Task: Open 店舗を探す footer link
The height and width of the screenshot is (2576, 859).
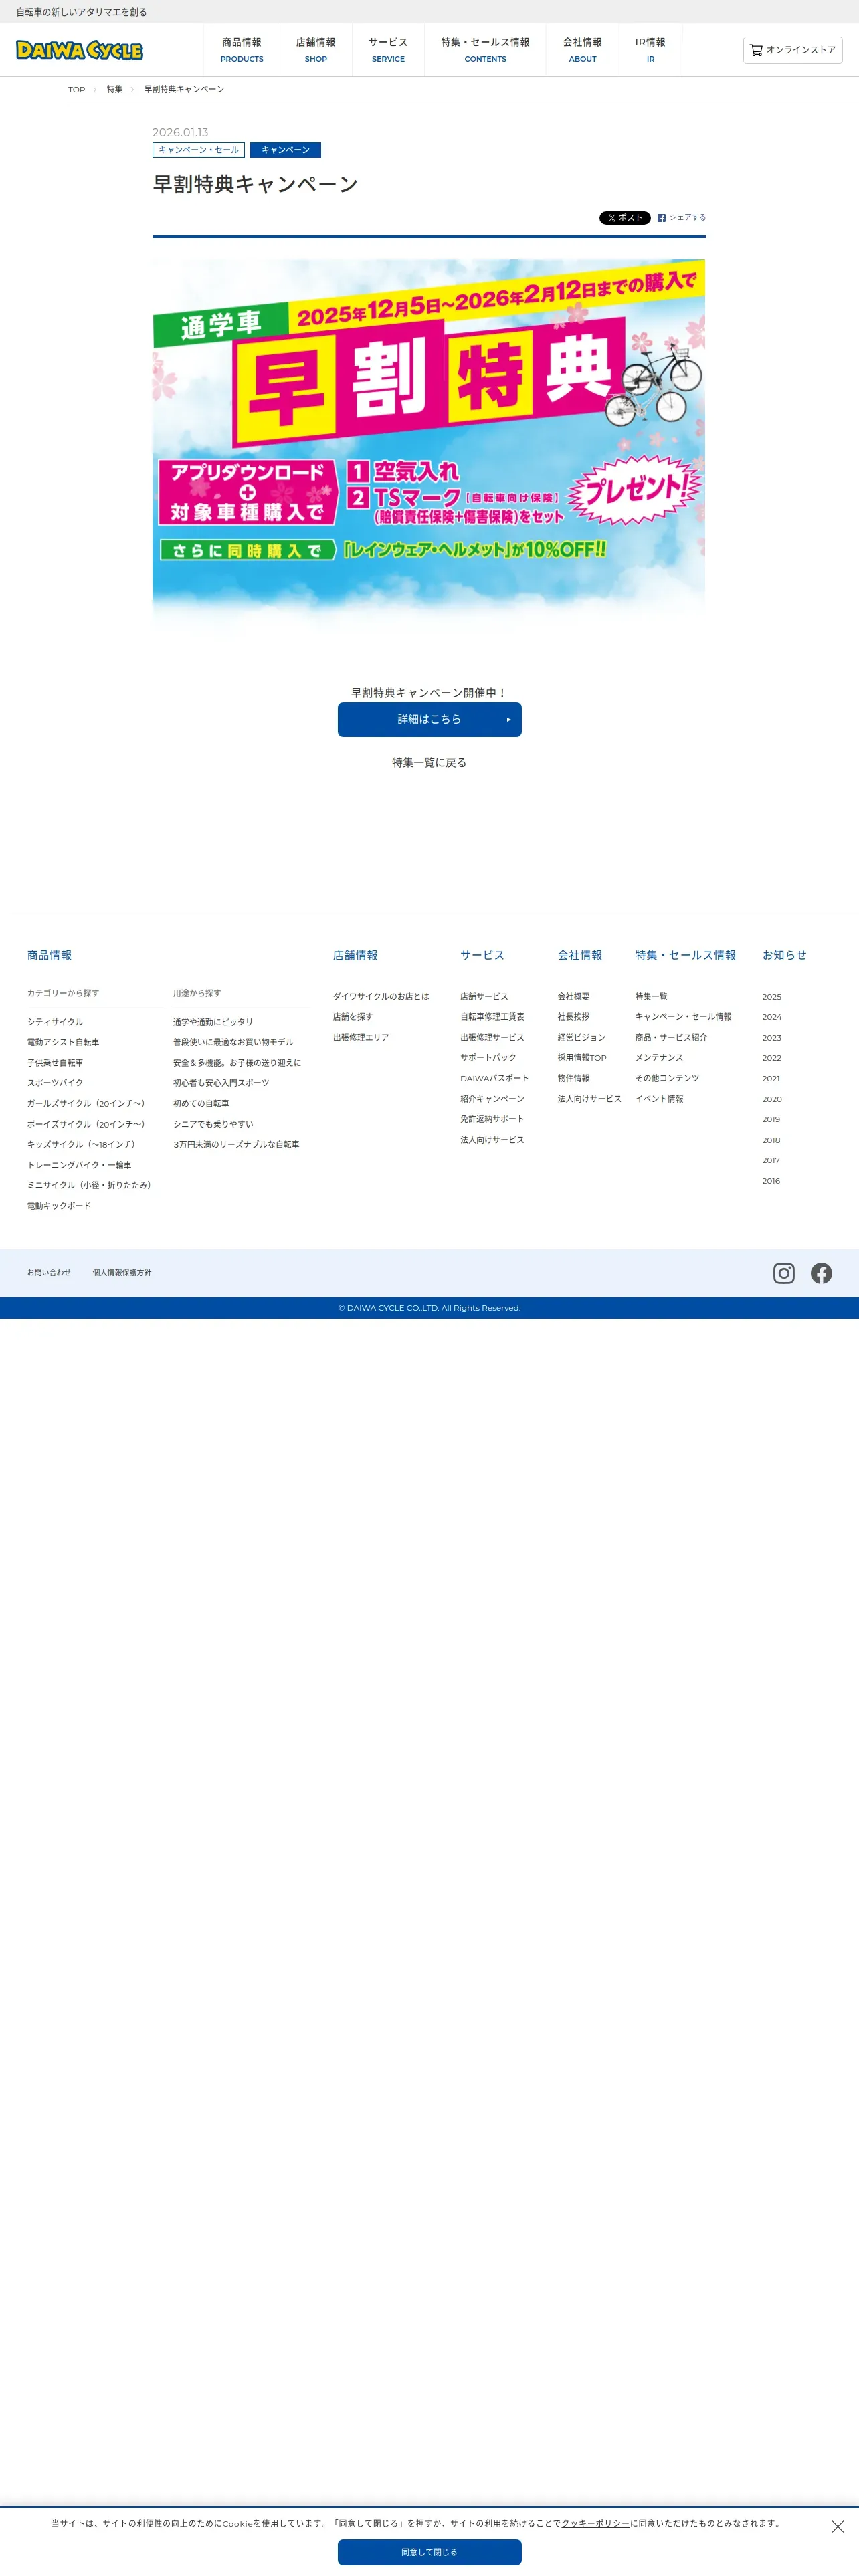Action: tap(353, 1017)
